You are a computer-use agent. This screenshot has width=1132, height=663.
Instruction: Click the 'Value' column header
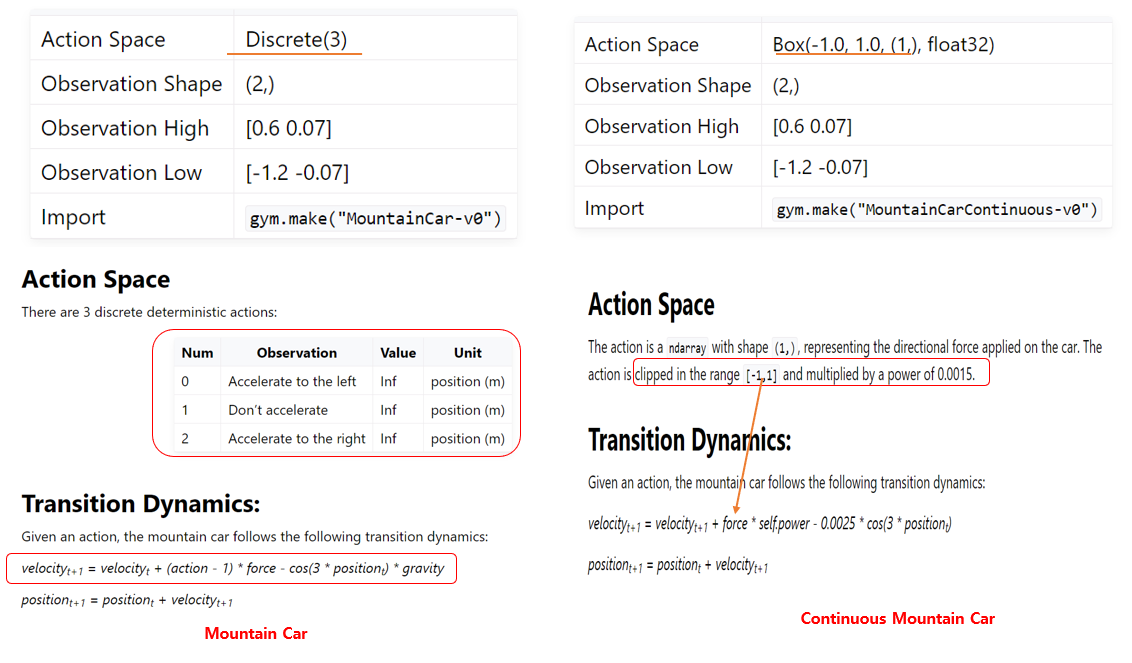click(x=398, y=352)
